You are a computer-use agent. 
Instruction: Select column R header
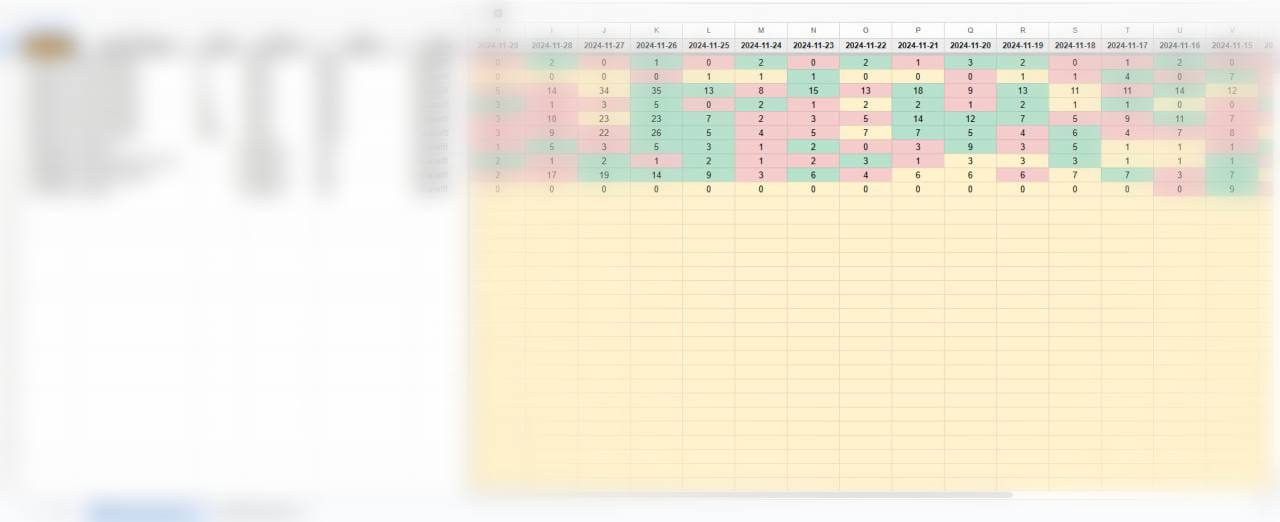coord(1022,30)
